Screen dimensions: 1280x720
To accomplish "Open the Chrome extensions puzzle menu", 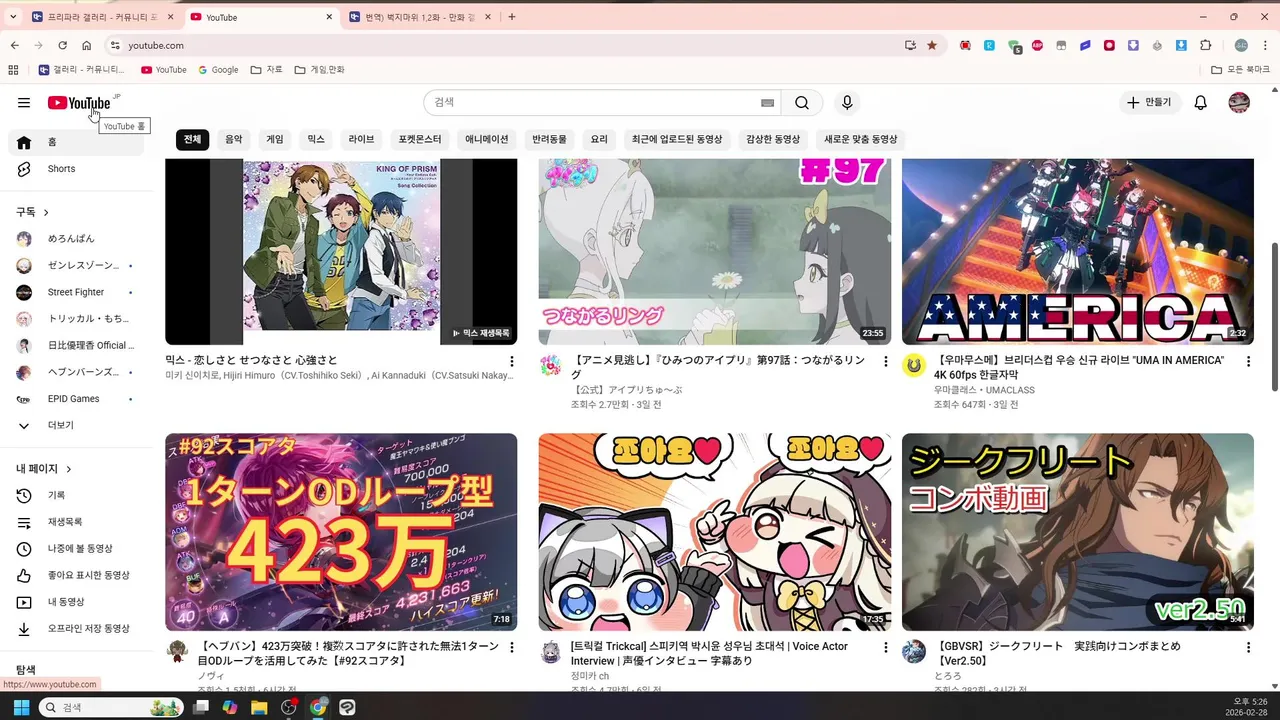I will point(1205,45).
